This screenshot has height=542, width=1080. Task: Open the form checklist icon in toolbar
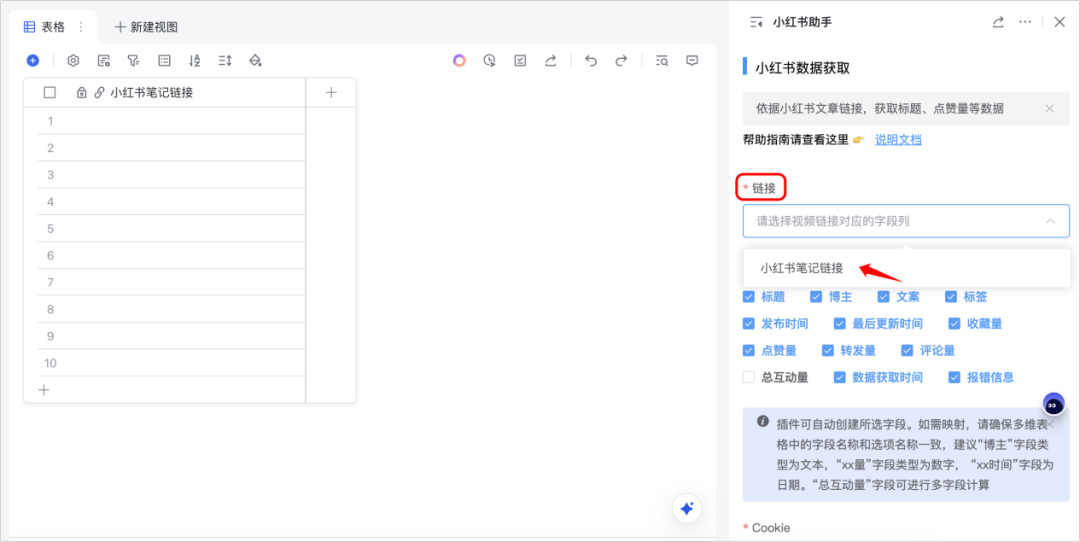pyautogui.click(x=520, y=61)
